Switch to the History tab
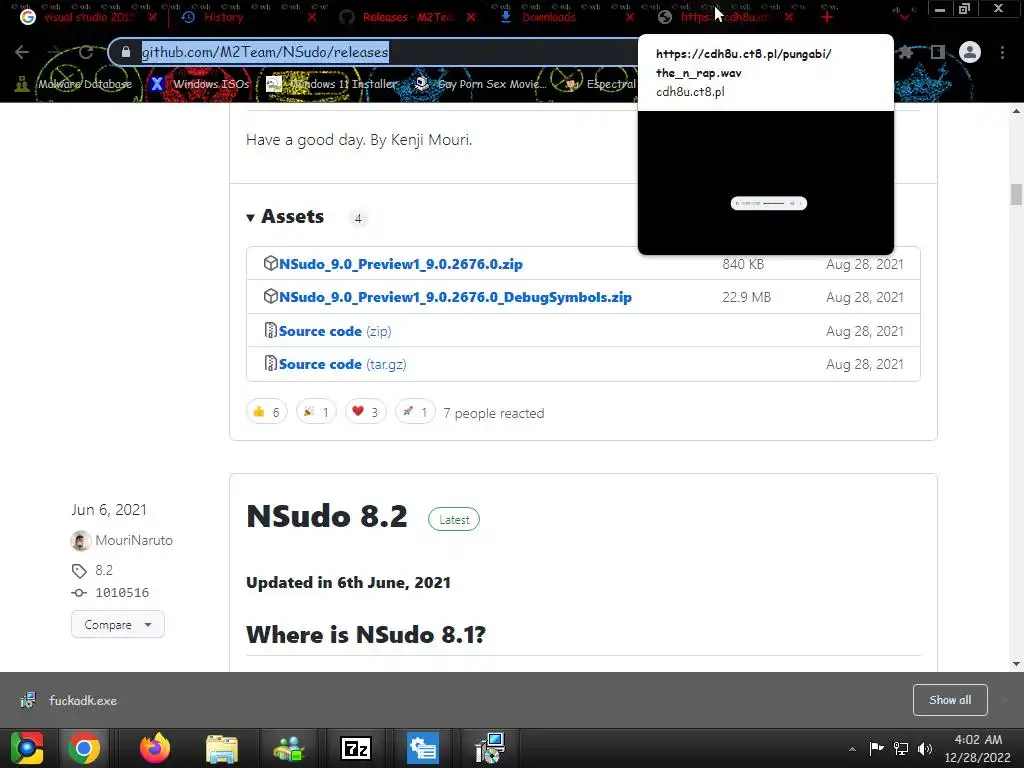 coord(222,18)
